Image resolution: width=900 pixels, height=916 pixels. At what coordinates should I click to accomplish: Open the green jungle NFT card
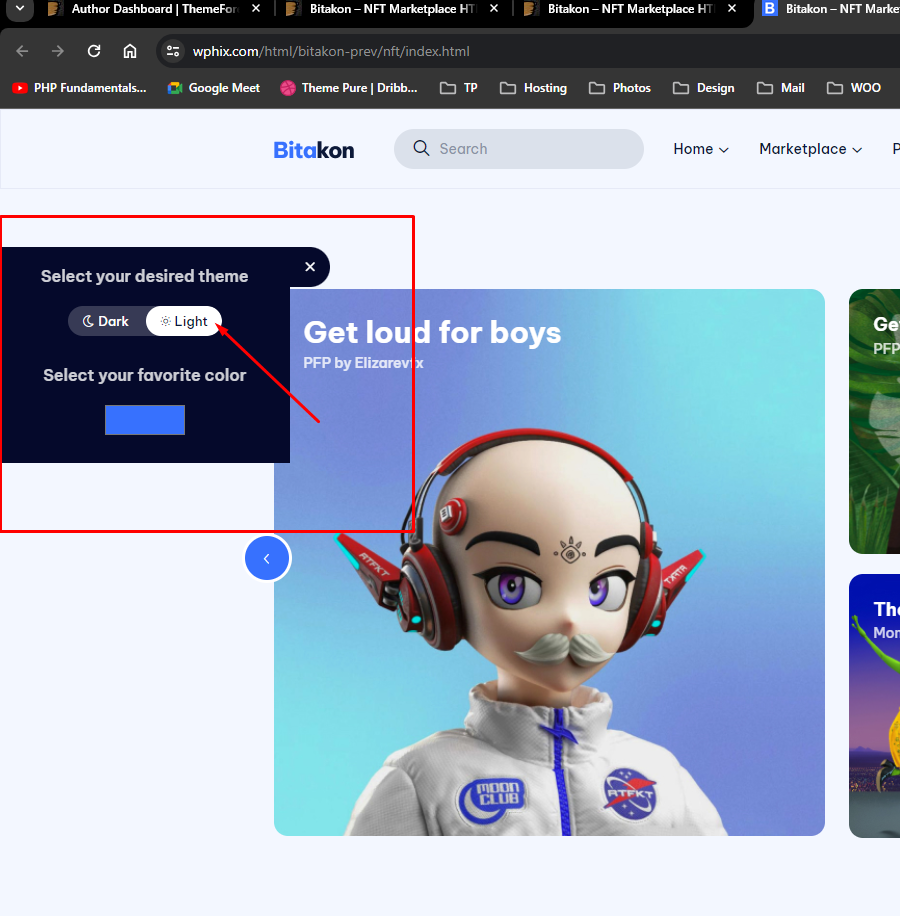[874, 421]
